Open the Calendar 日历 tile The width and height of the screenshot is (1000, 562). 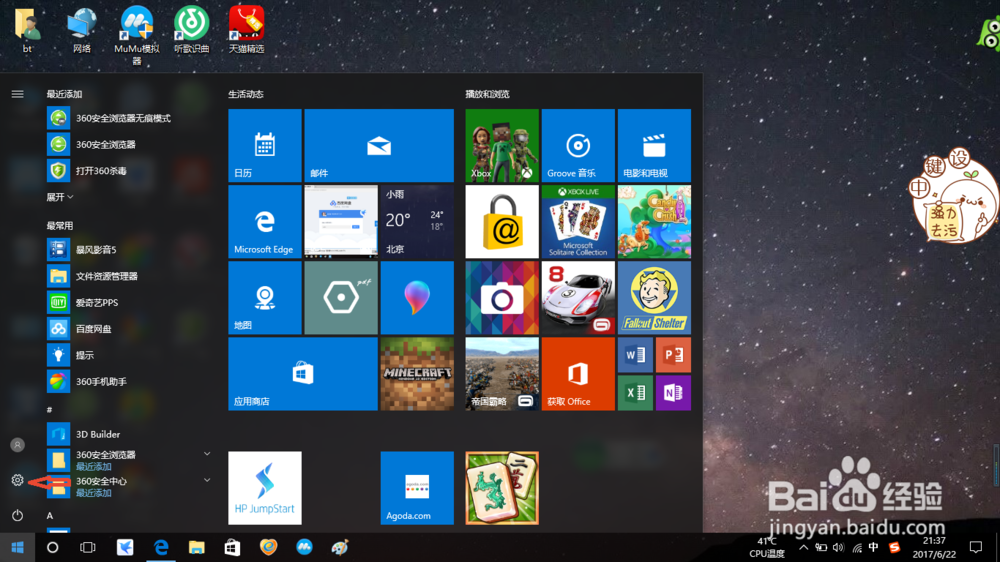pyautogui.click(x=265, y=145)
